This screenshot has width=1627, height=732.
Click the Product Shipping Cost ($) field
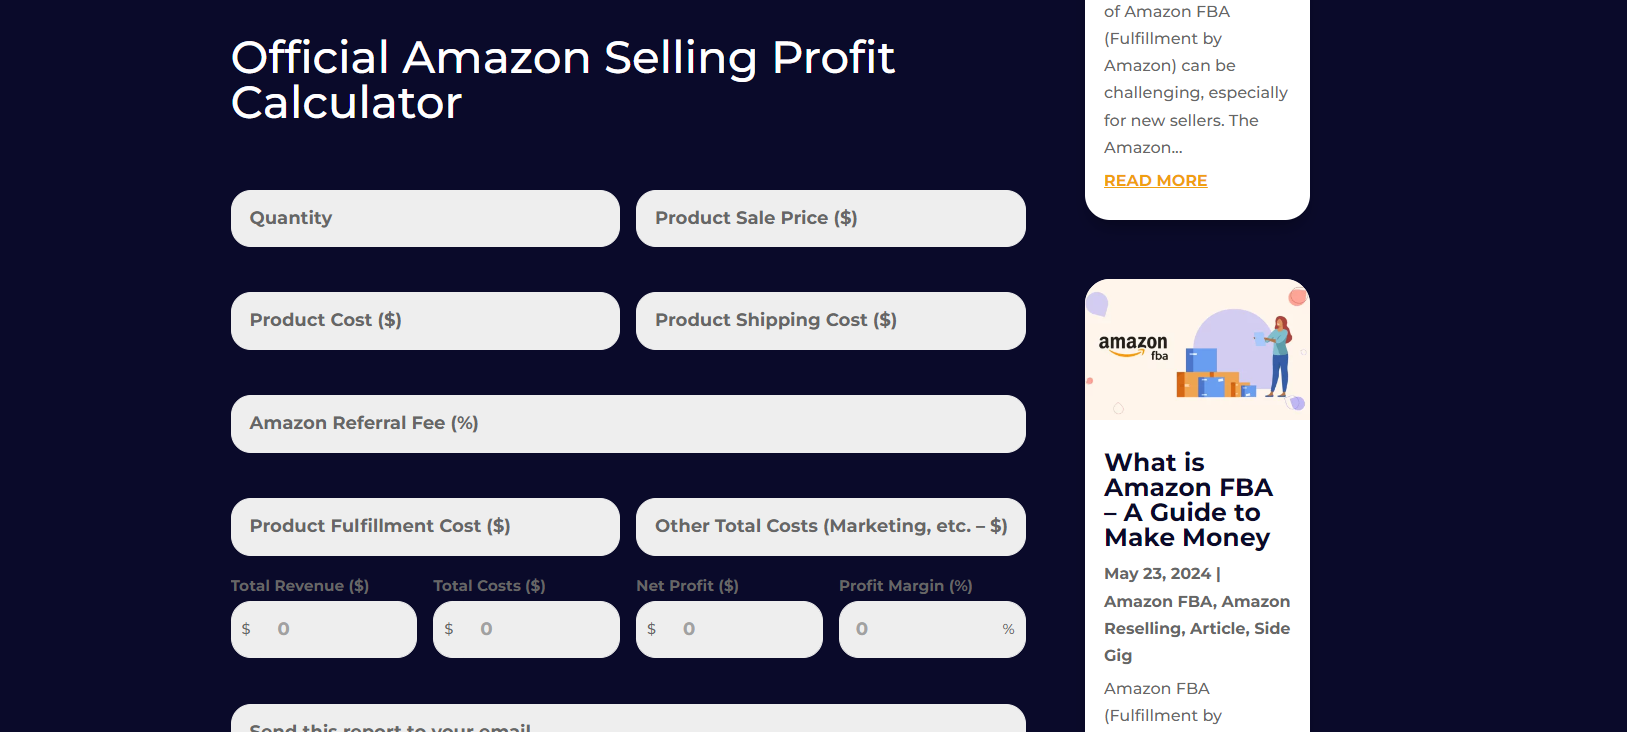[830, 320]
